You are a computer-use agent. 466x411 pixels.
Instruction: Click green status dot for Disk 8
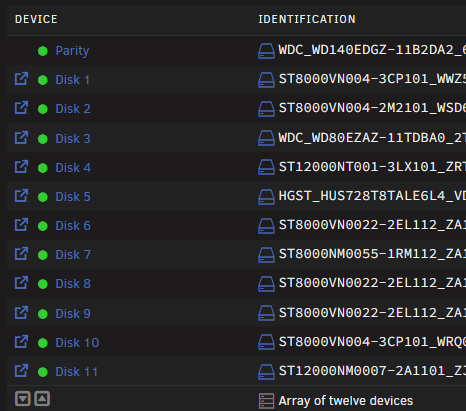pyautogui.click(x=43, y=284)
